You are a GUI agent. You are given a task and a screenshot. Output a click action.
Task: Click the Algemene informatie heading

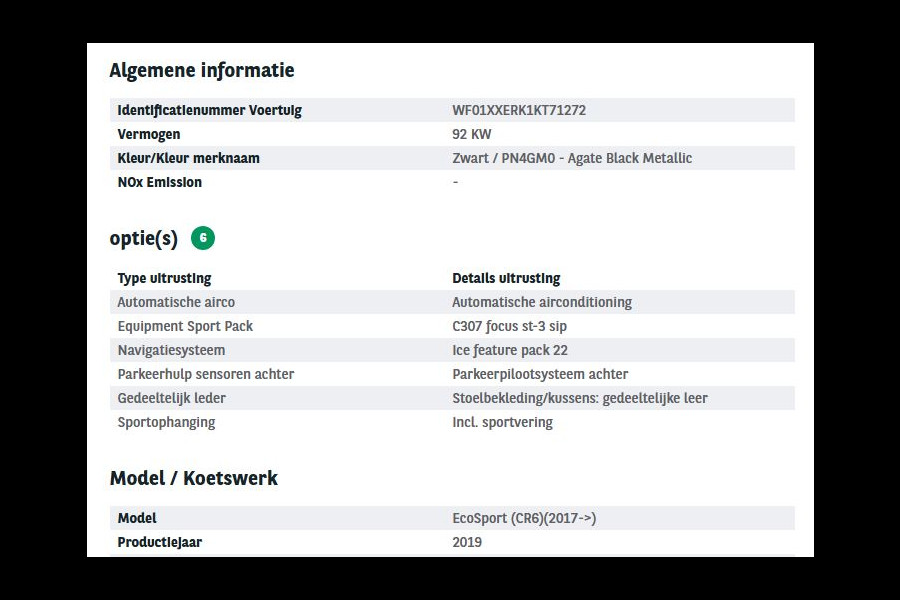point(202,71)
